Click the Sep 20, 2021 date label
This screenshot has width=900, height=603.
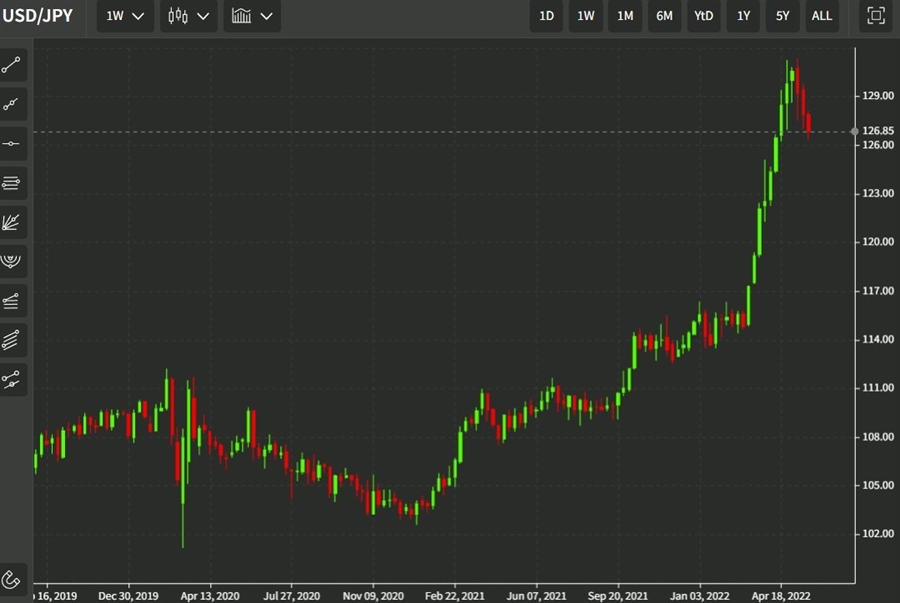(x=618, y=596)
